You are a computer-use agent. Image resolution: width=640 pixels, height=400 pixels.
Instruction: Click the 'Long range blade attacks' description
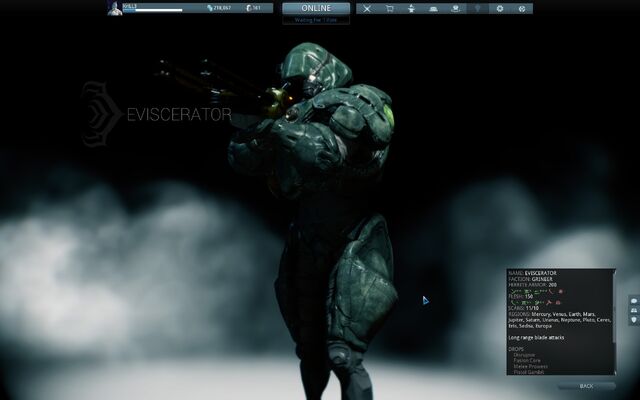(x=536, y=338)
